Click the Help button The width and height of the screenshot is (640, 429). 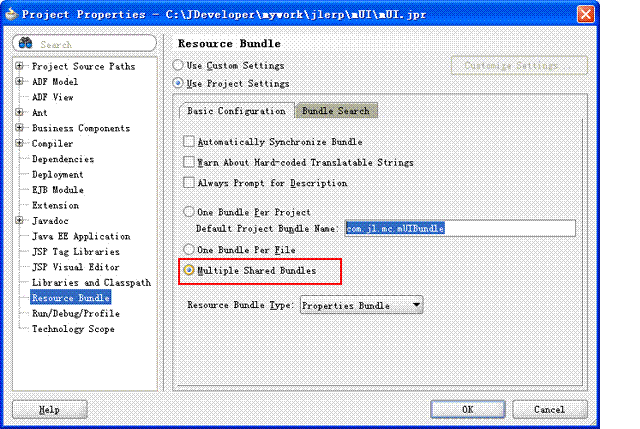click(49, 409)
